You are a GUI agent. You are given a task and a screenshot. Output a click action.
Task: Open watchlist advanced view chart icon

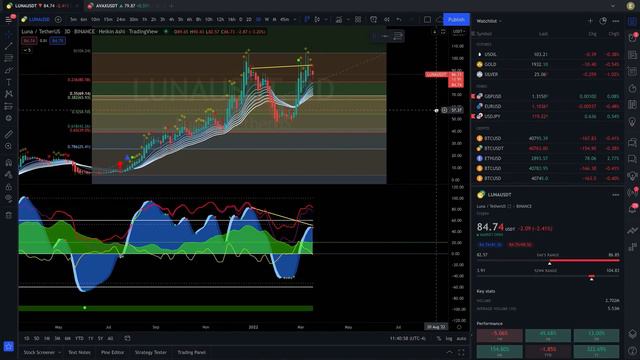point(603,21)
